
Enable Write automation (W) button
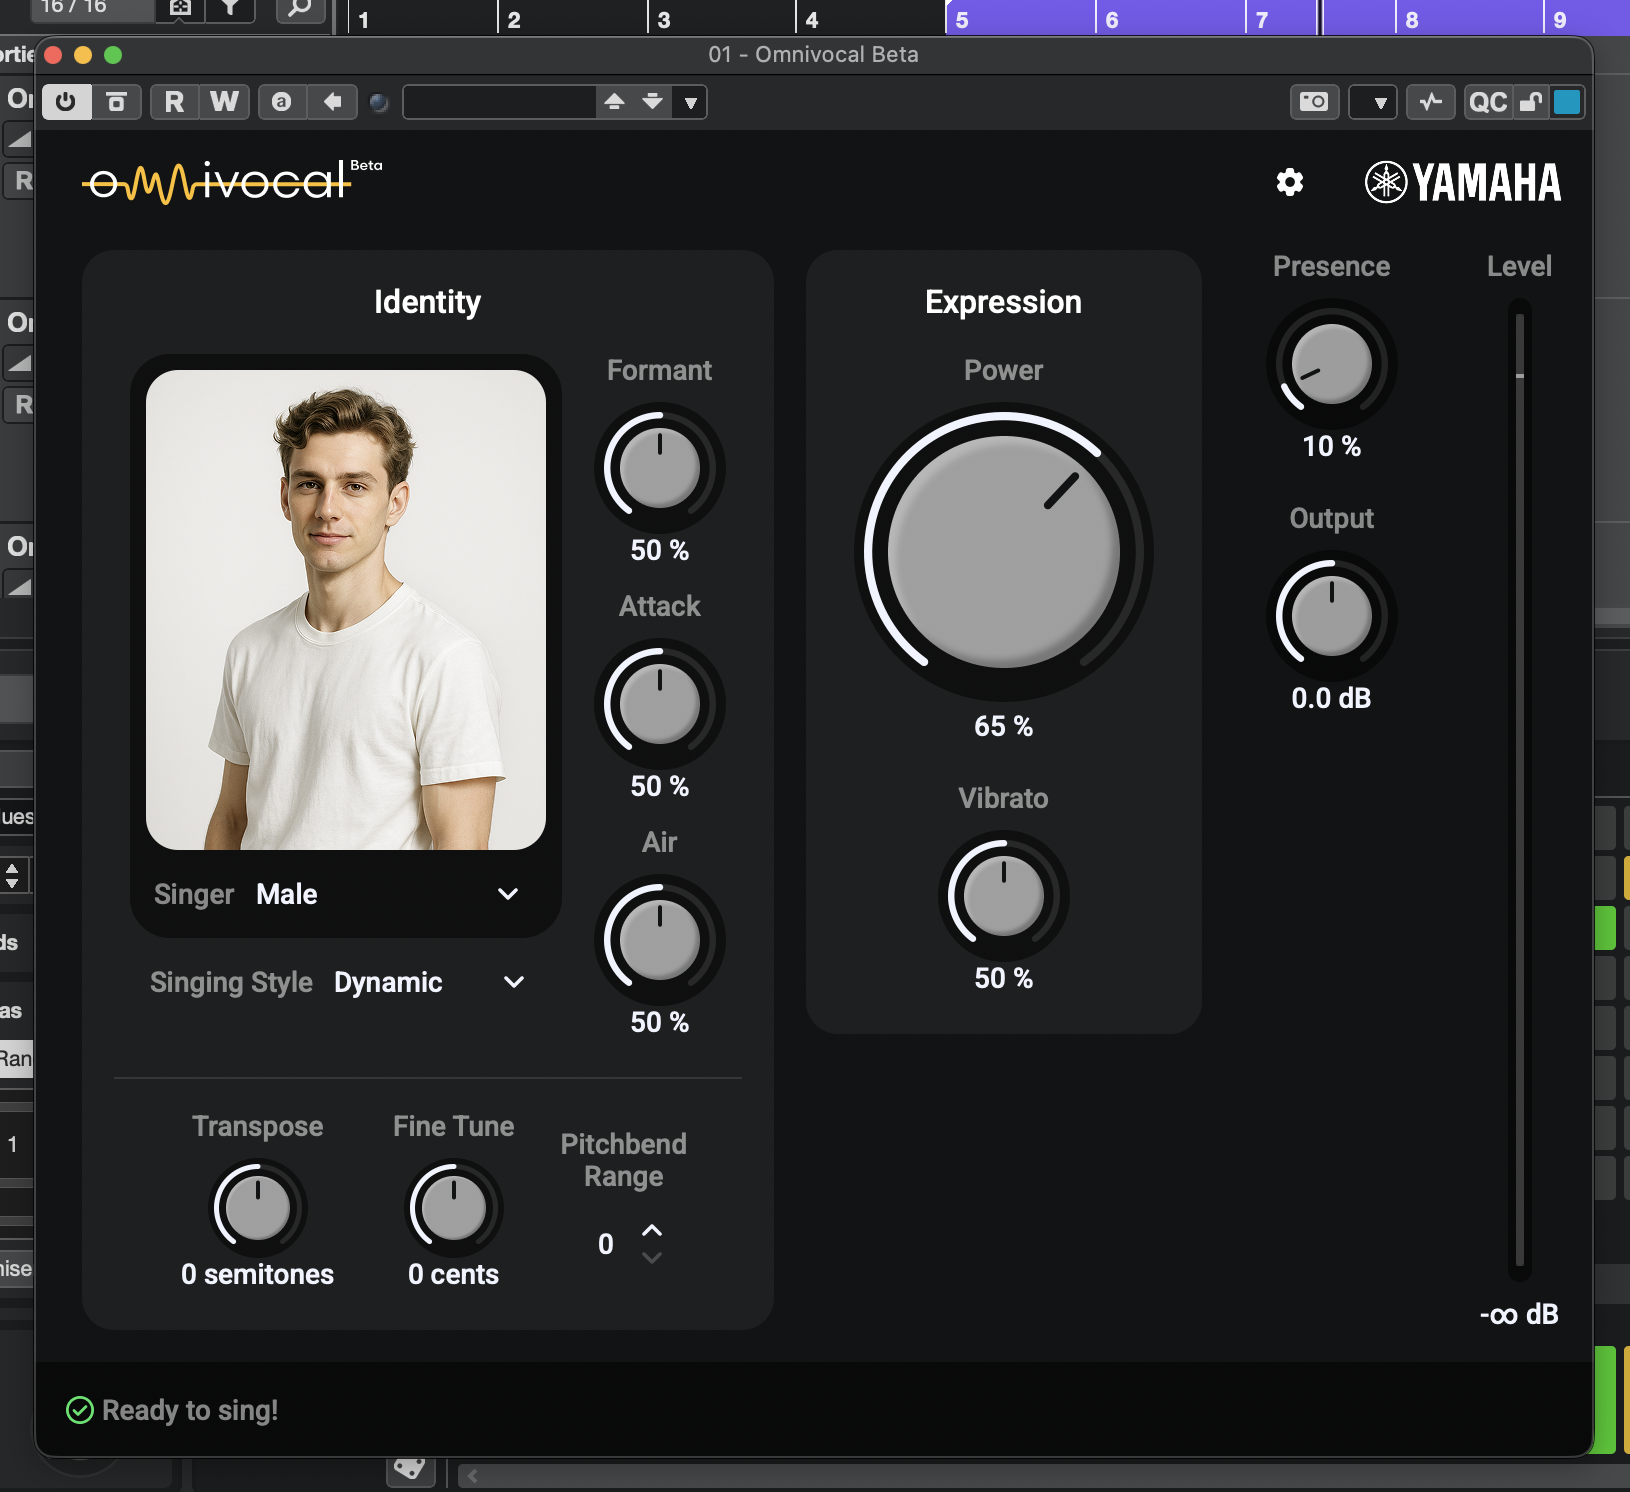click(x=224, y=102)
